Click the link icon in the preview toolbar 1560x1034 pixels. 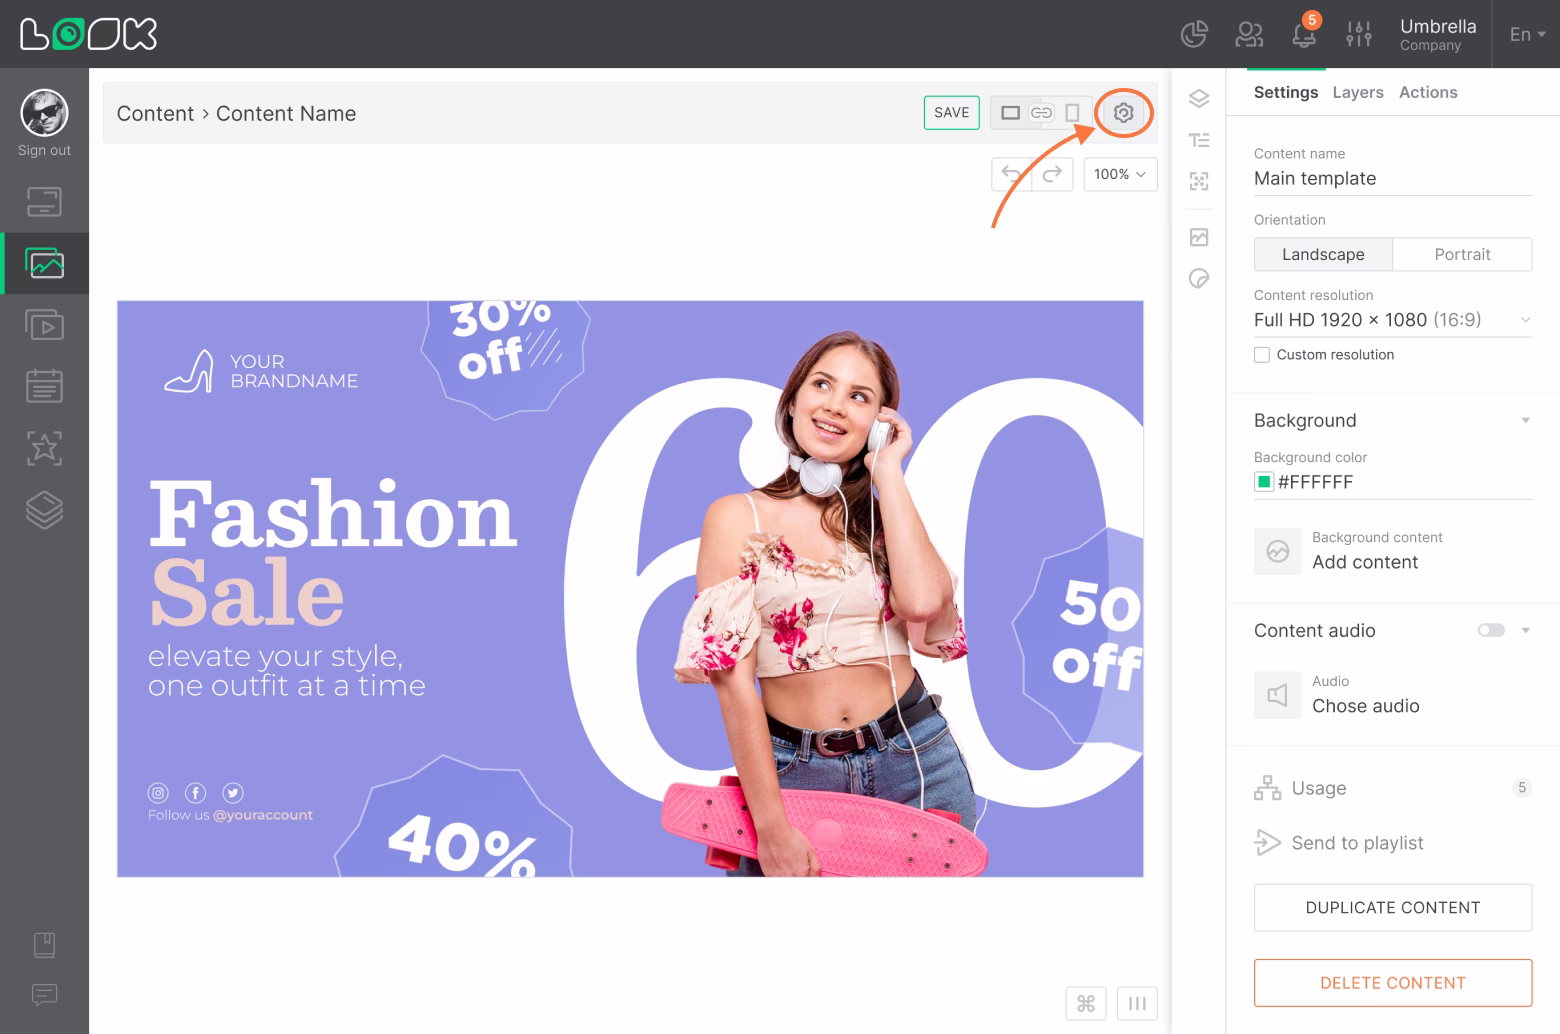click(x=1041, y=113)
